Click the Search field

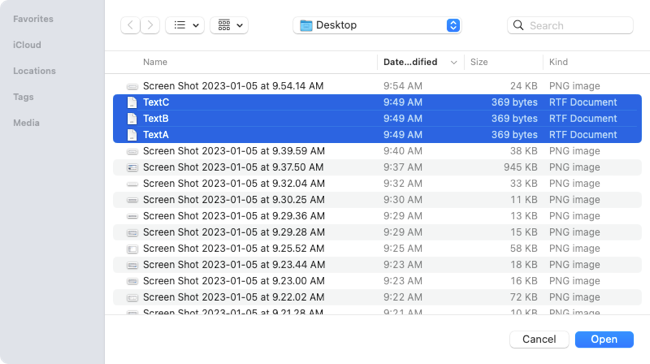point(570,25)
